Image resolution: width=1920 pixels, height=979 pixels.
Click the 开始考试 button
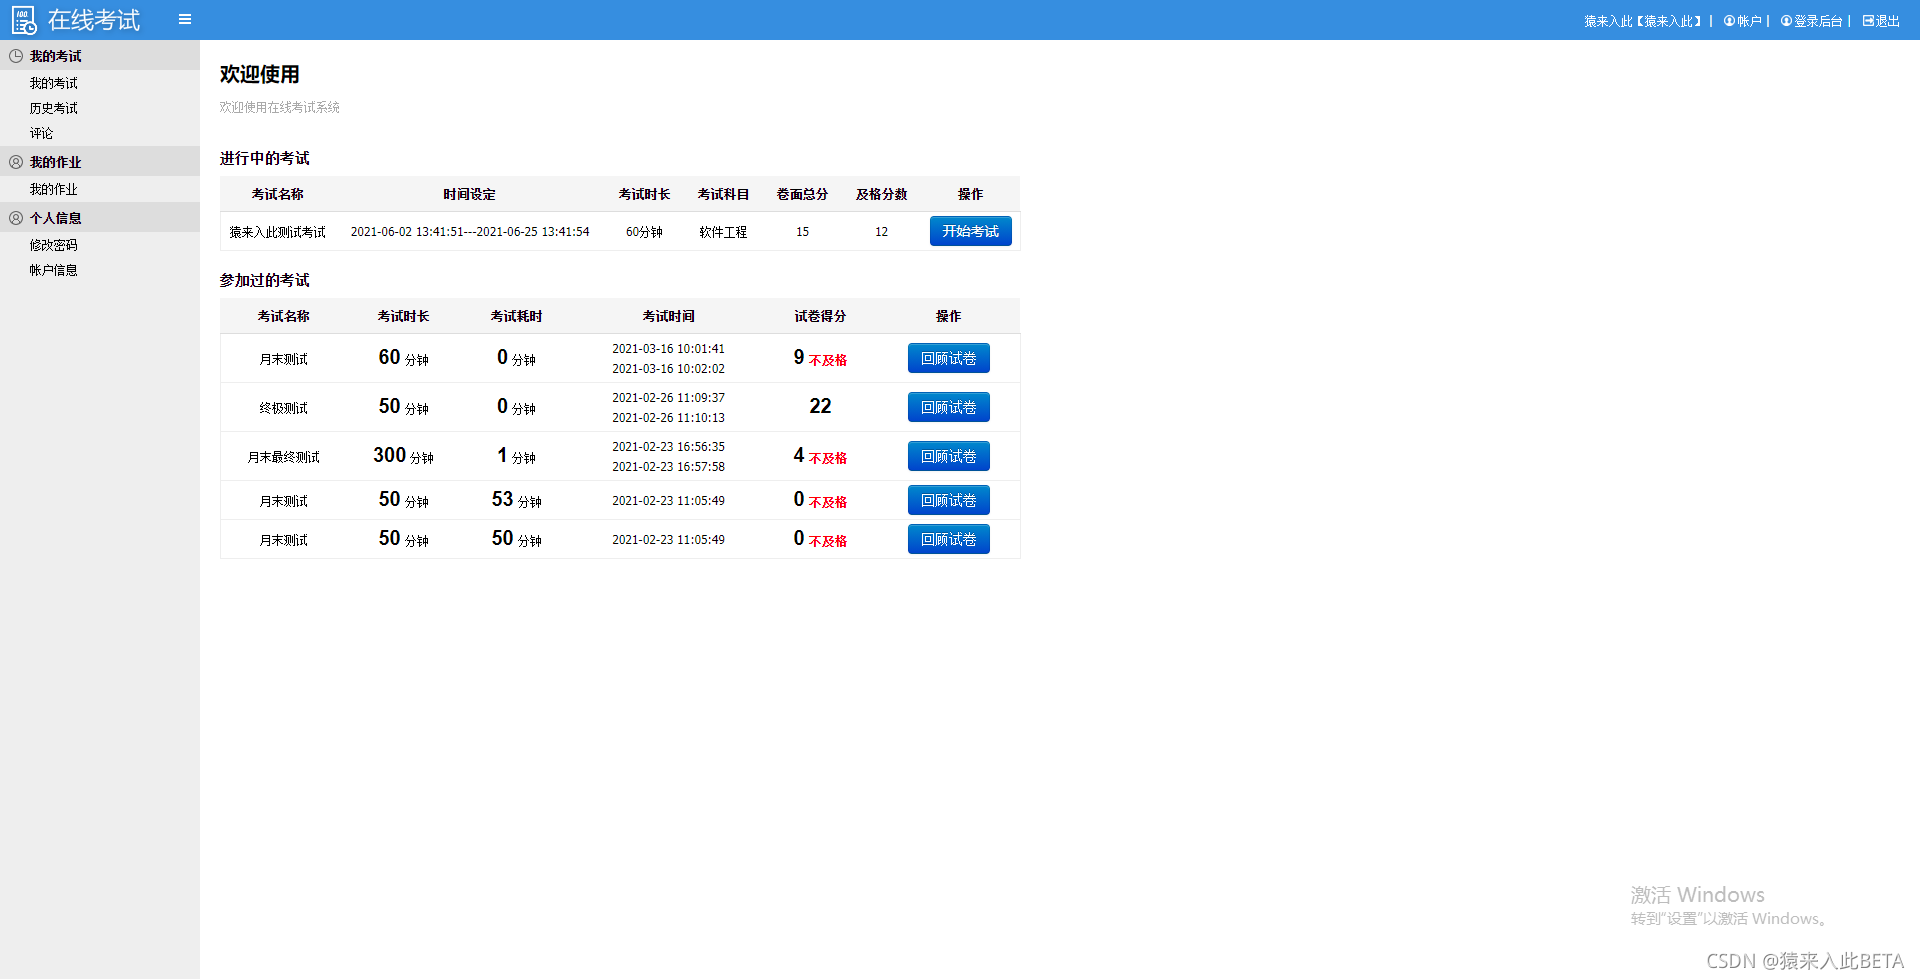970,231
